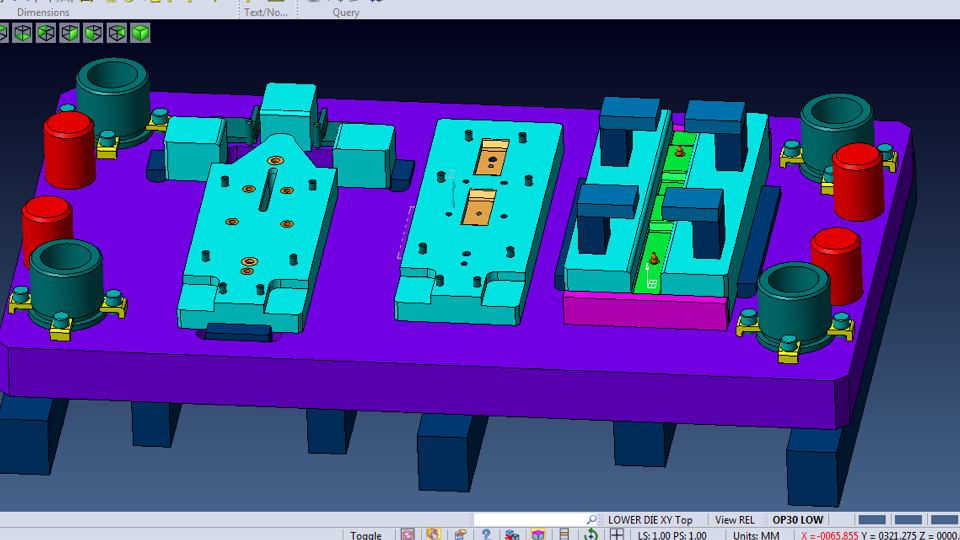
Task: Click into the status bar search field
Action: point(530,520)
